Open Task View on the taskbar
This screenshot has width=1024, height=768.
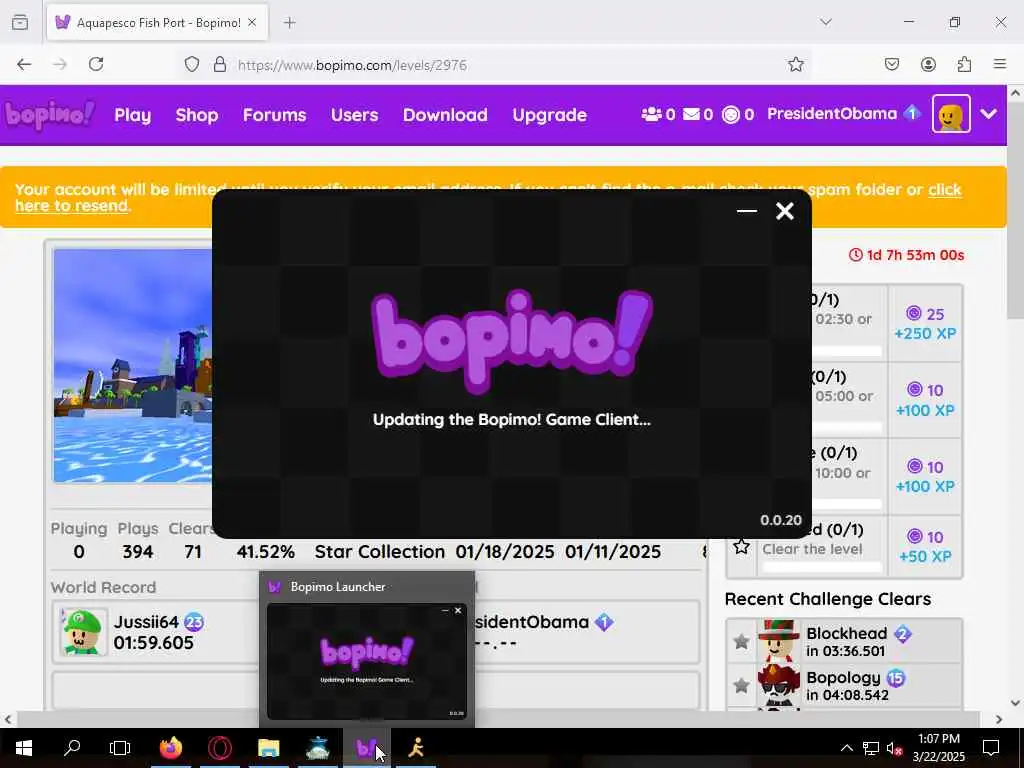[x=120, y=748]
